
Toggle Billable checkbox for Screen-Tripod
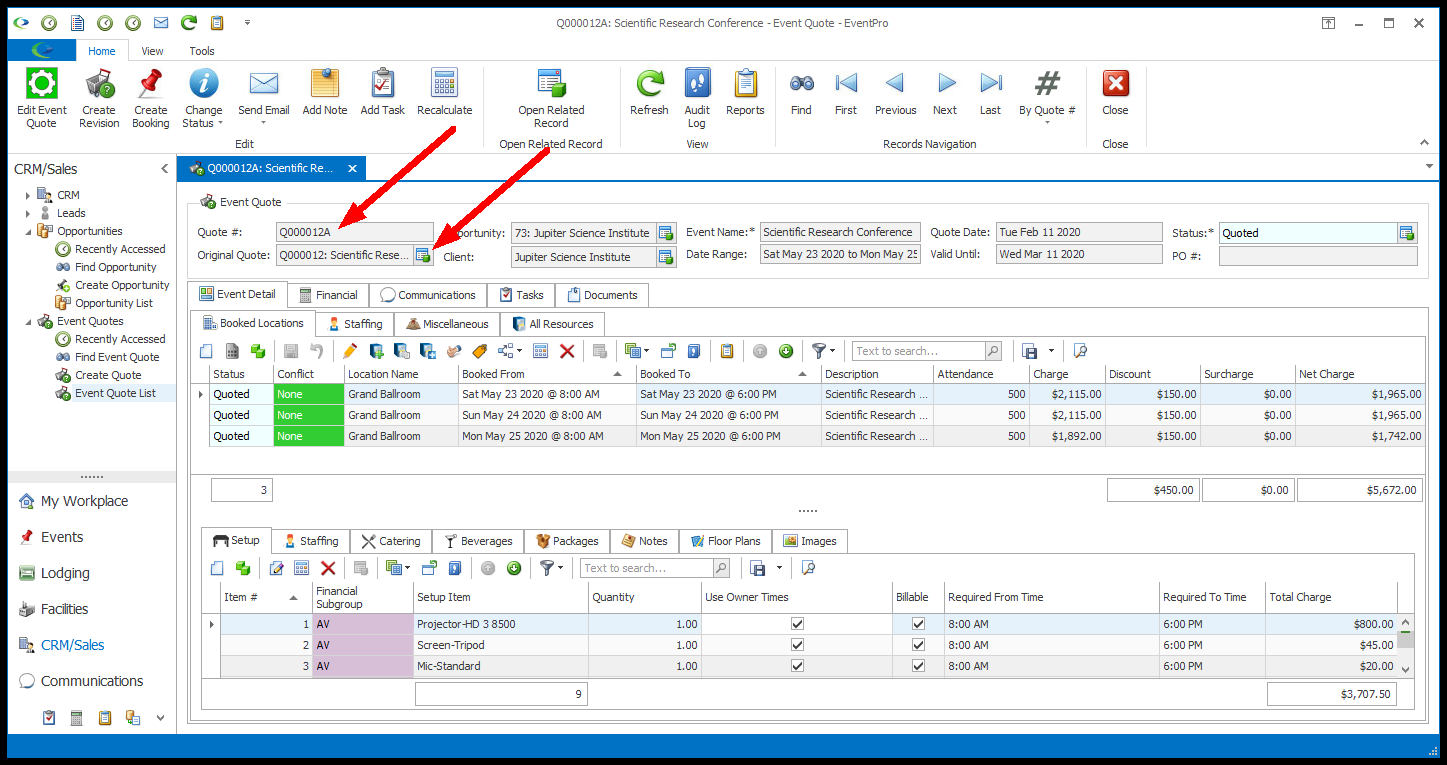918,645
